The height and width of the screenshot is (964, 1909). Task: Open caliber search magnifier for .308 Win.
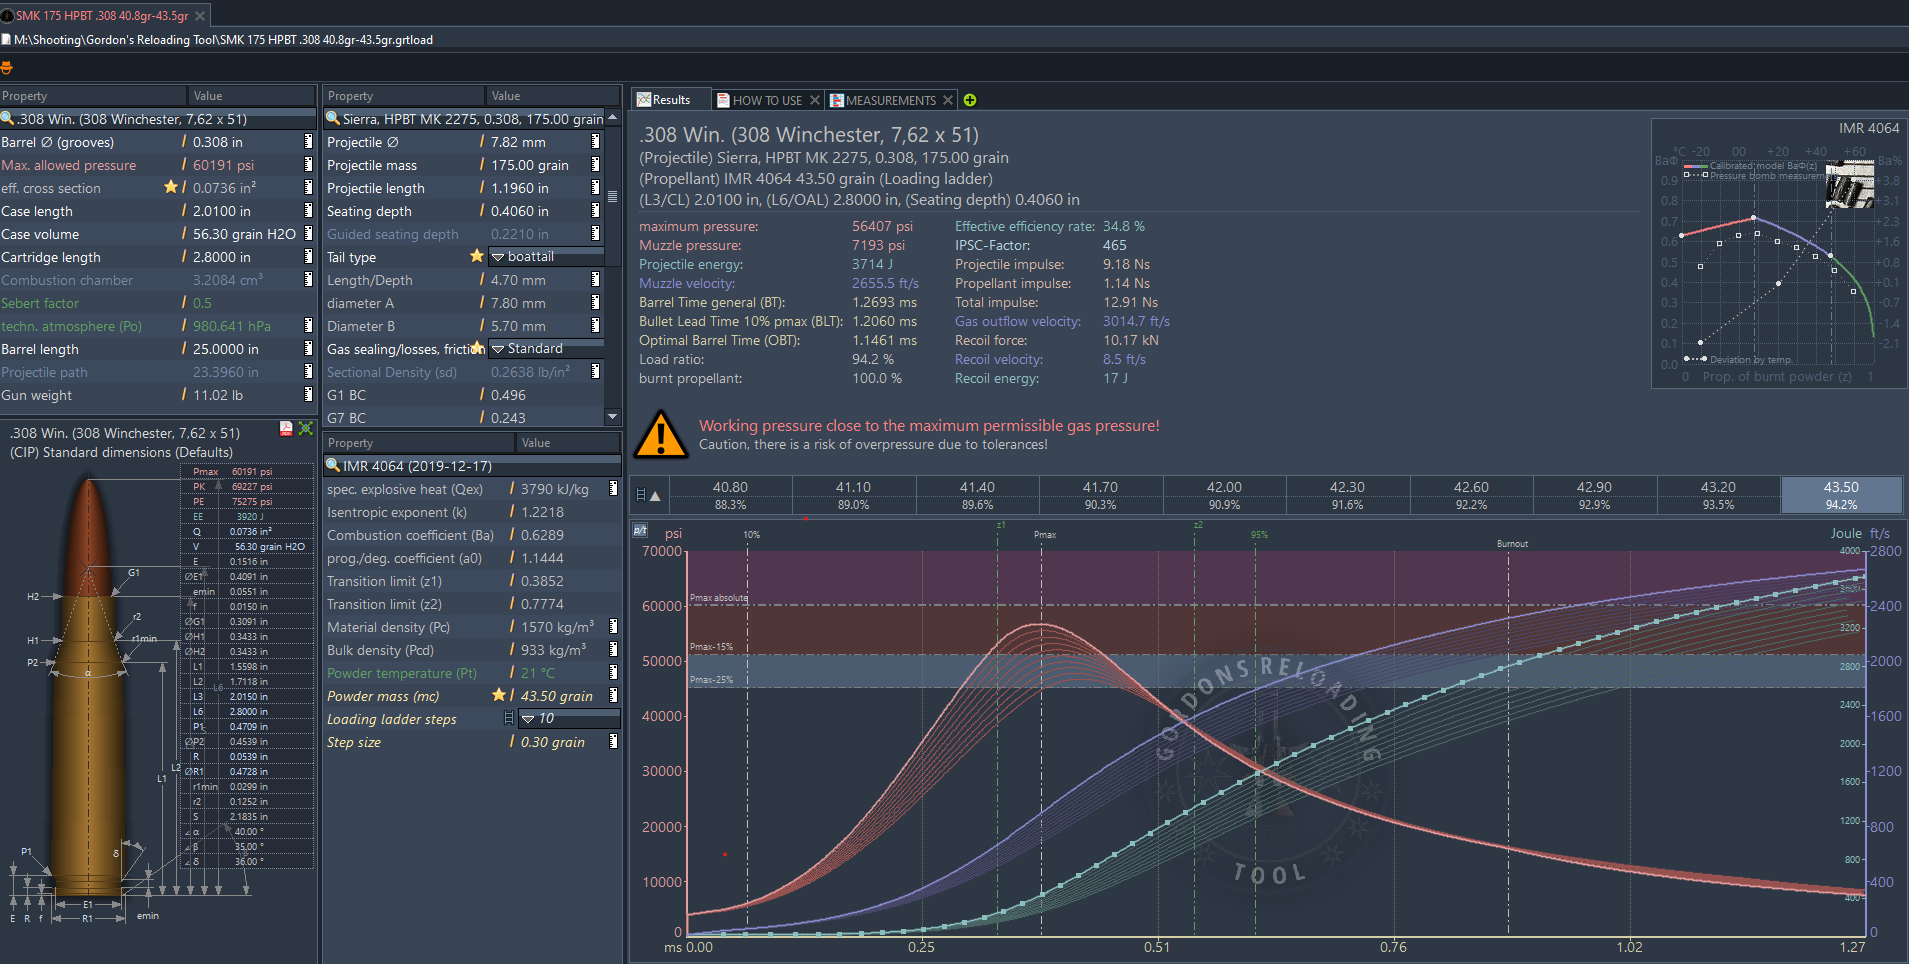point(8,119)
